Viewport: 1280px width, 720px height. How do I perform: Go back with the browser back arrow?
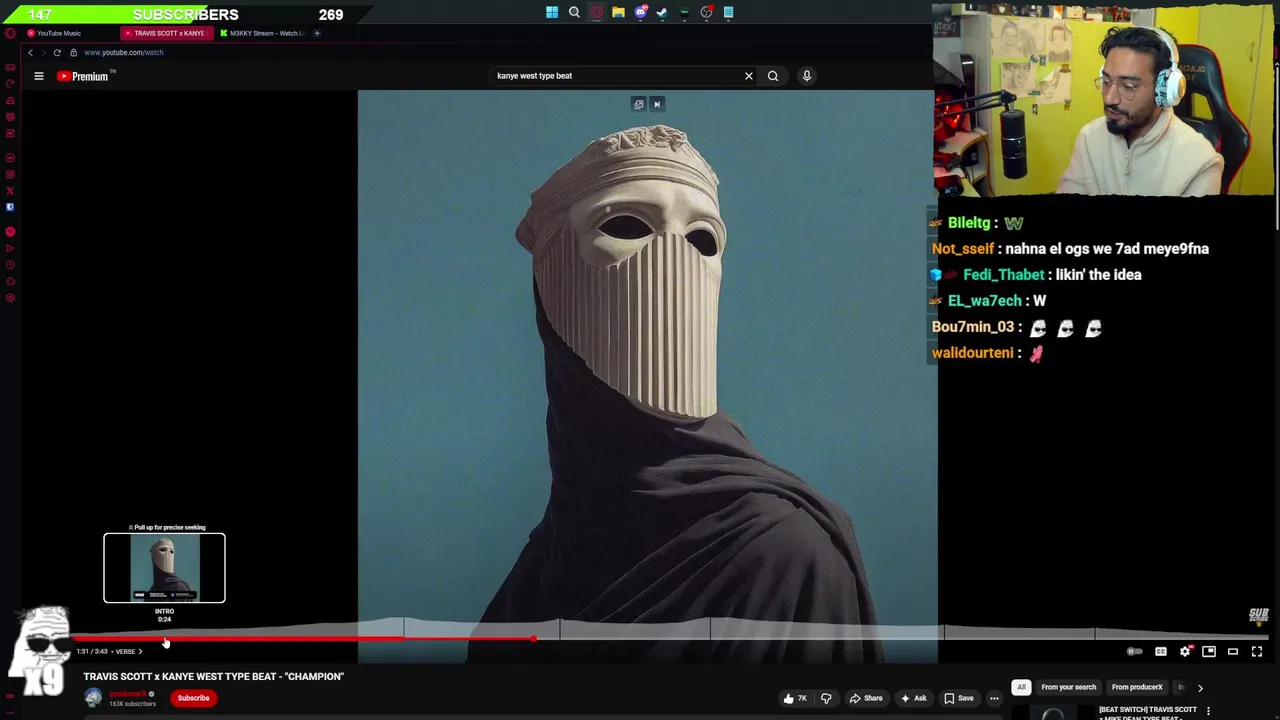30,52
